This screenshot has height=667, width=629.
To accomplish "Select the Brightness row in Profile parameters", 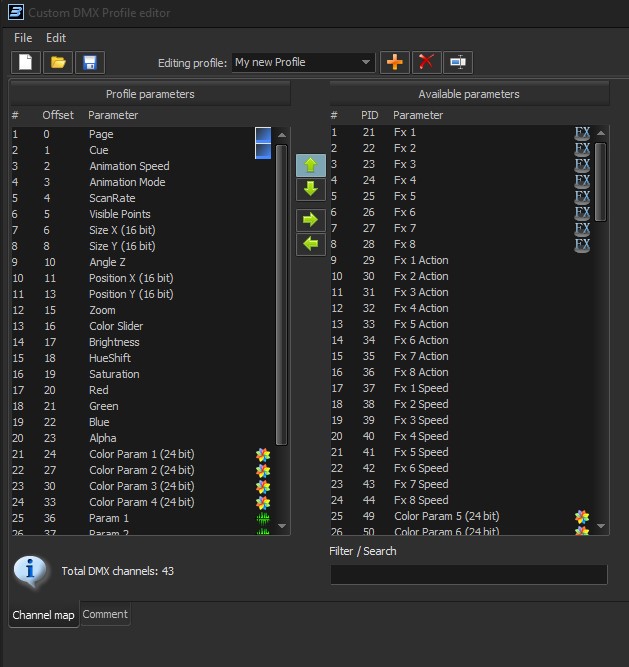I will tap(114, 342).
